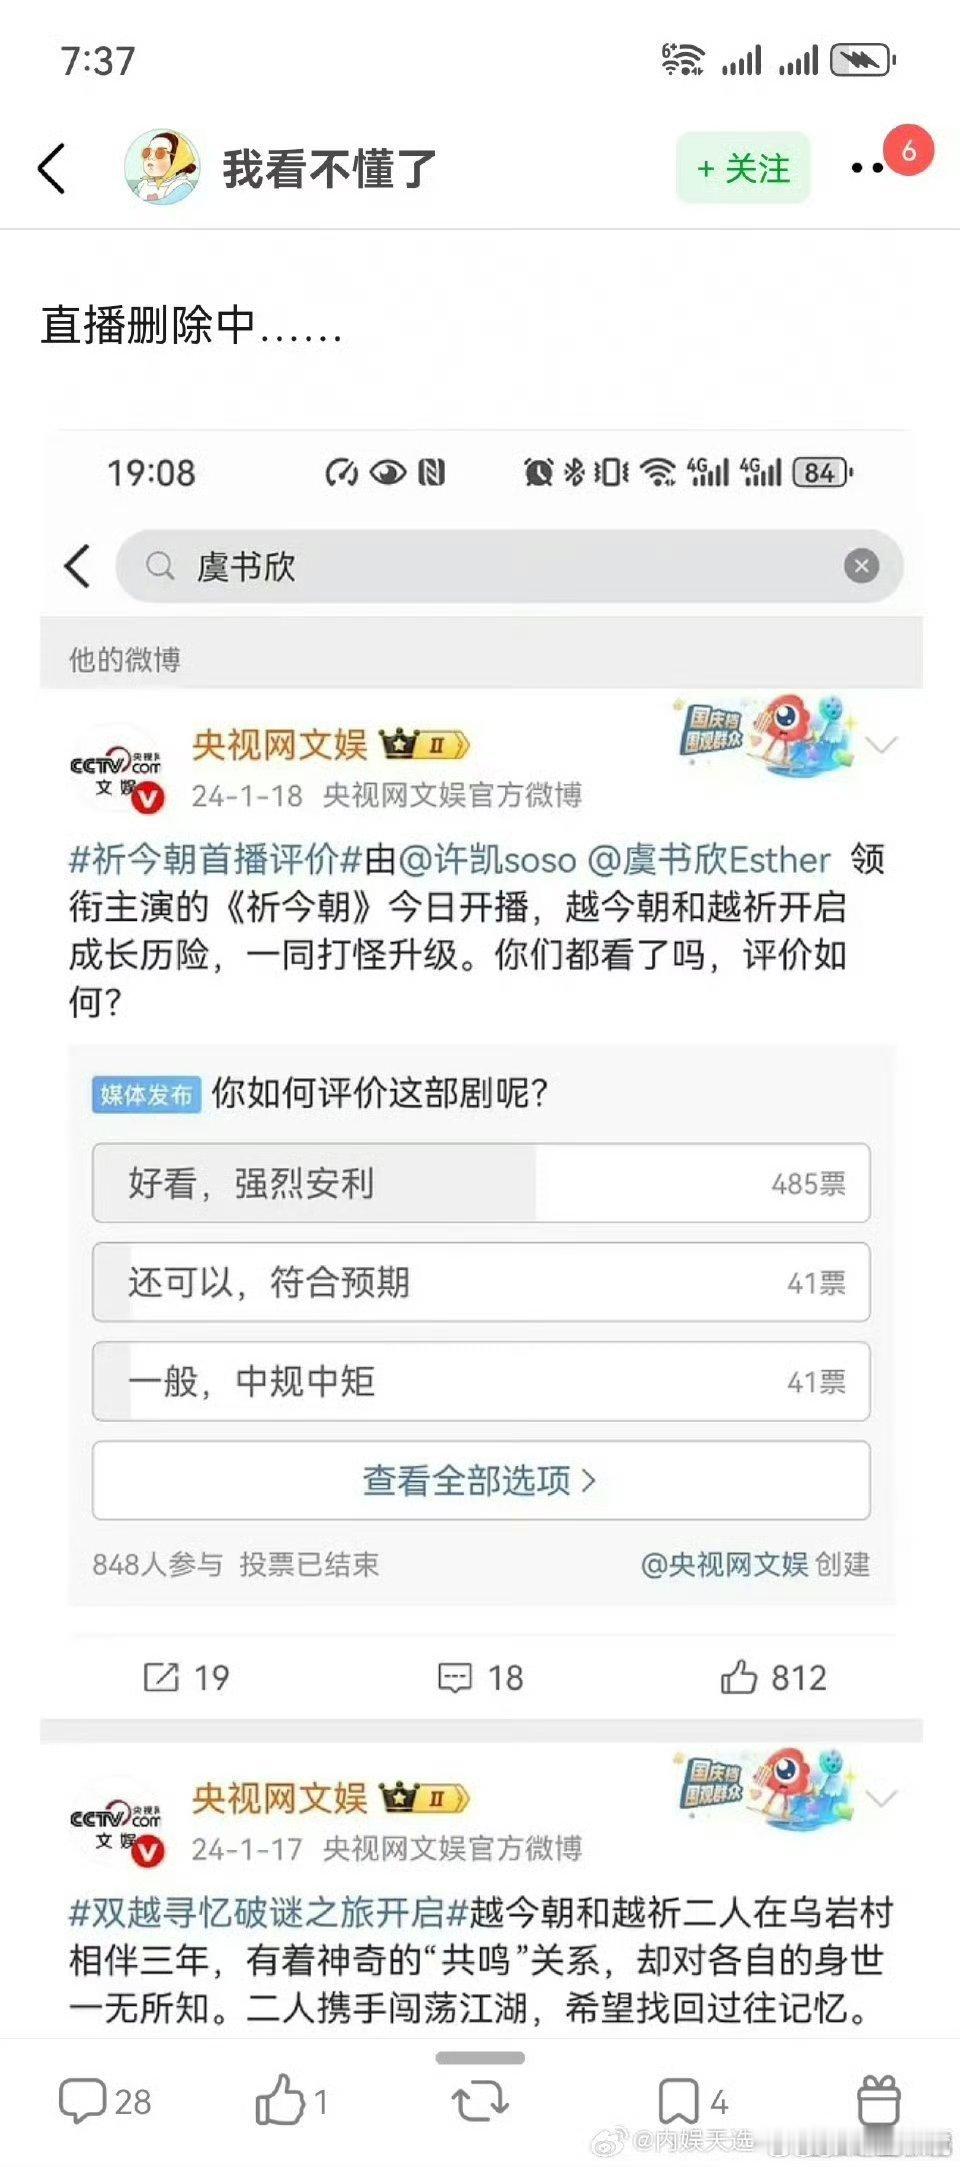960x2167 pixels.
Task: Select poll option 好看，强烈安利
Action: (x=481, y=1183)
